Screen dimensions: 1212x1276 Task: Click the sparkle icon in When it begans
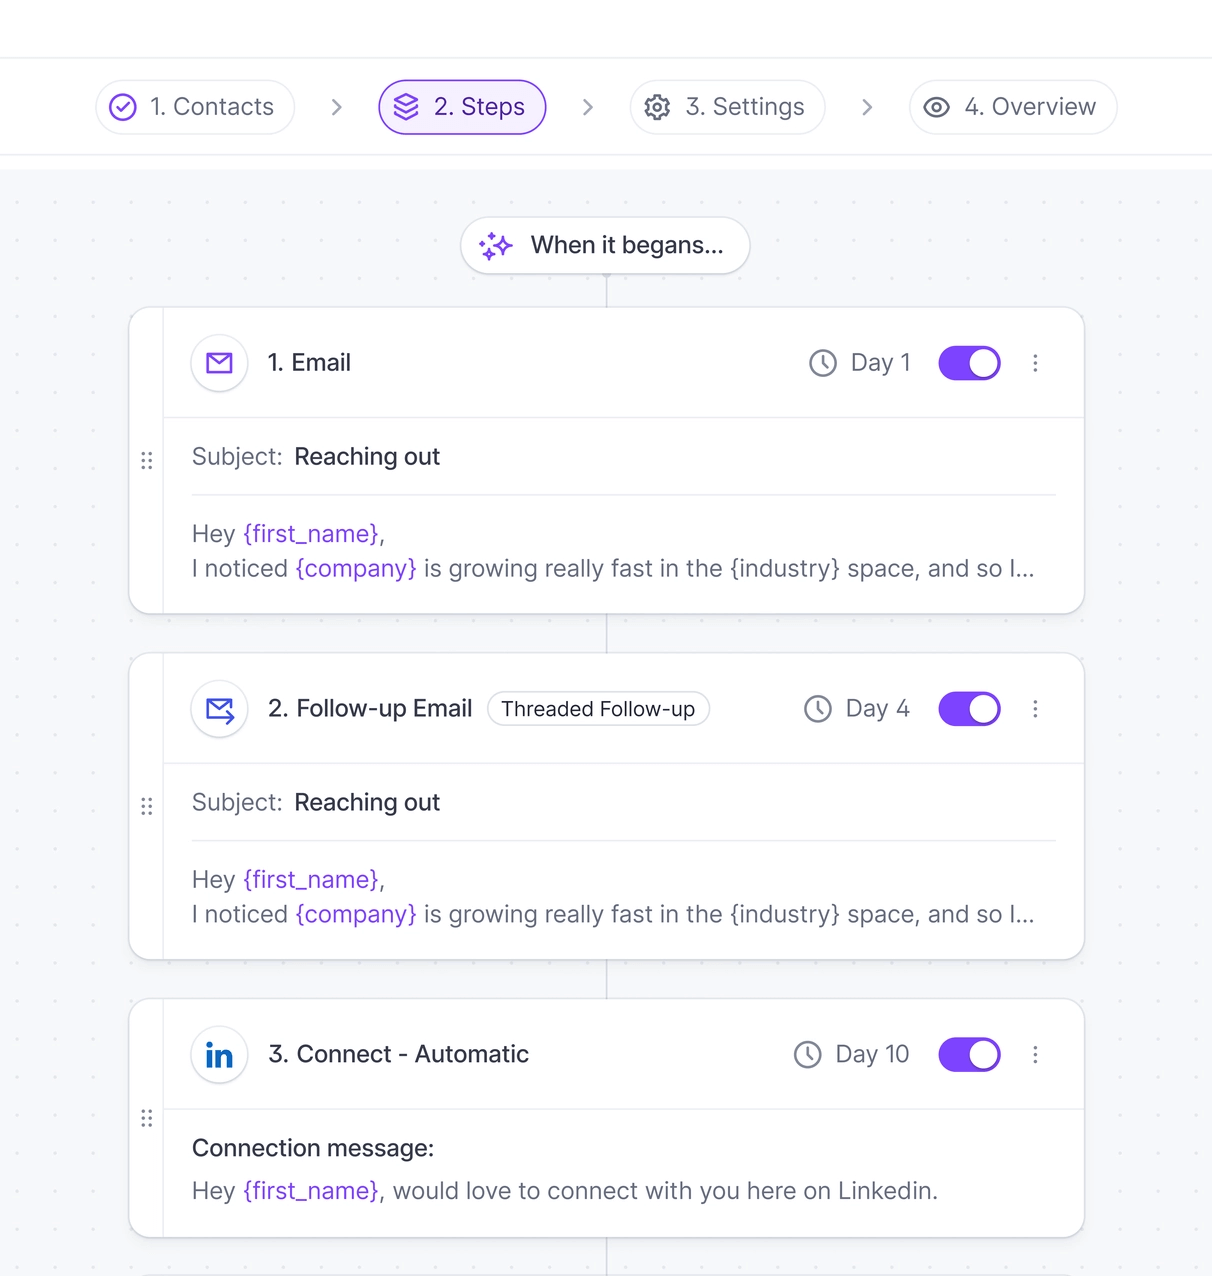[495, 246]
